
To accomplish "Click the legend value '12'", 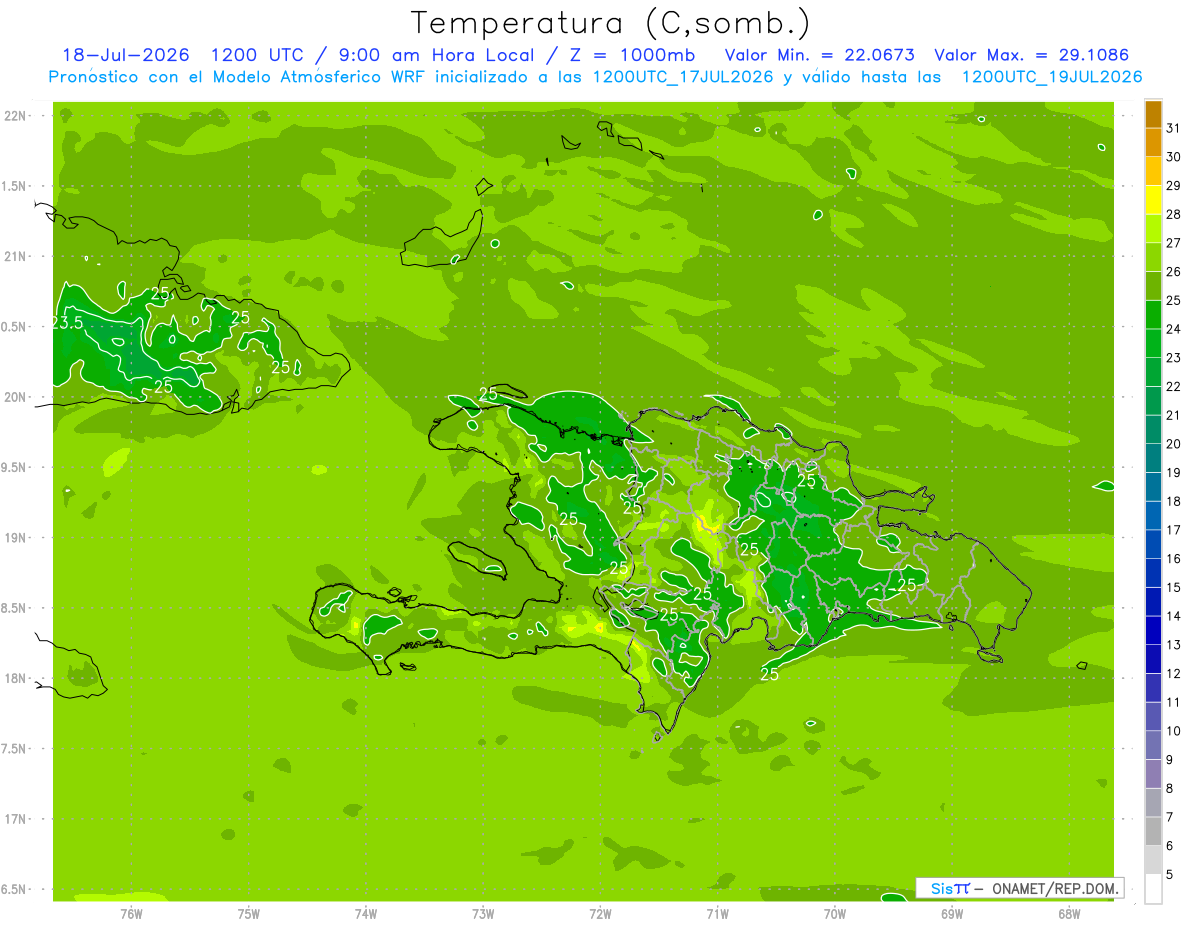I will [1173, 674].
